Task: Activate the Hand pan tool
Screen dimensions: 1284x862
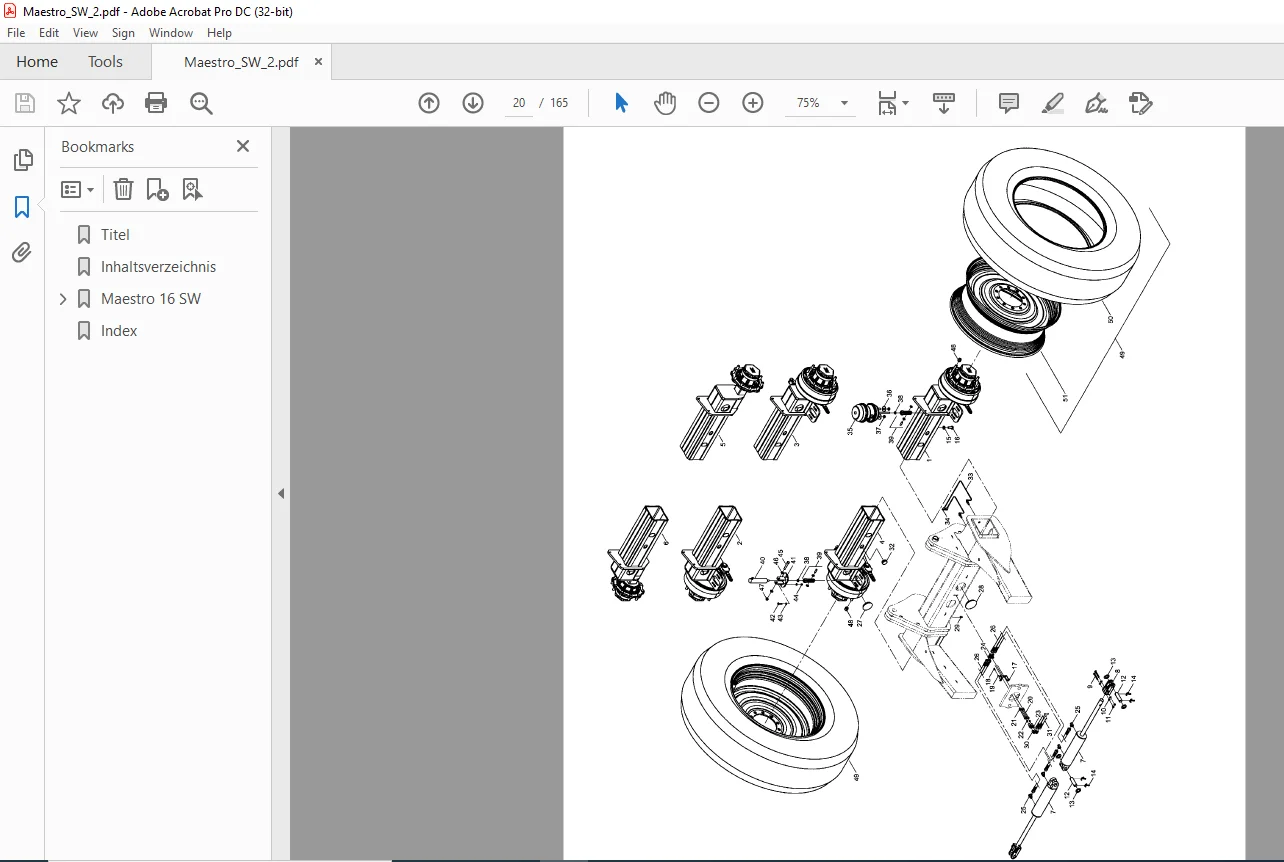Action: tap(665, 103)
